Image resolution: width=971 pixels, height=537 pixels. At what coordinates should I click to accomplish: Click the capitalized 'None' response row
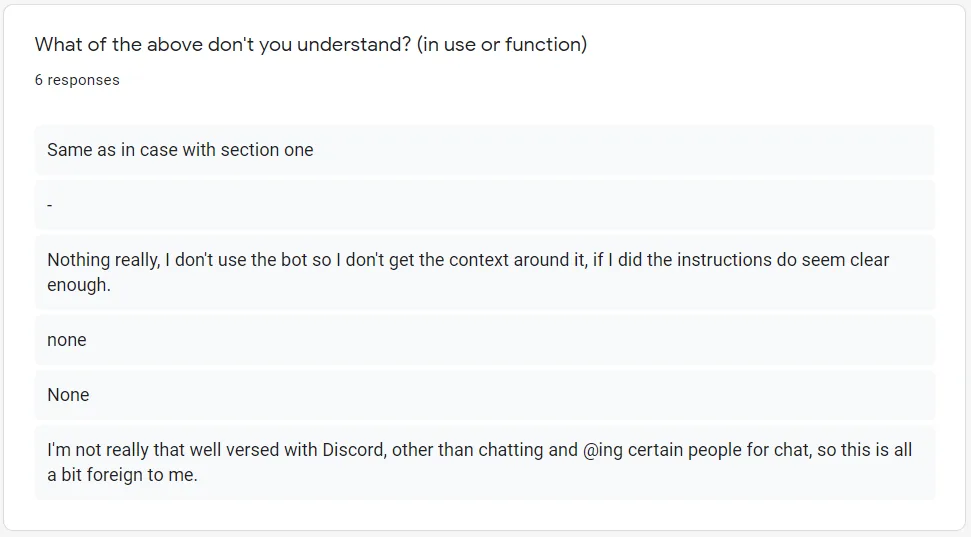pos(485,395)
